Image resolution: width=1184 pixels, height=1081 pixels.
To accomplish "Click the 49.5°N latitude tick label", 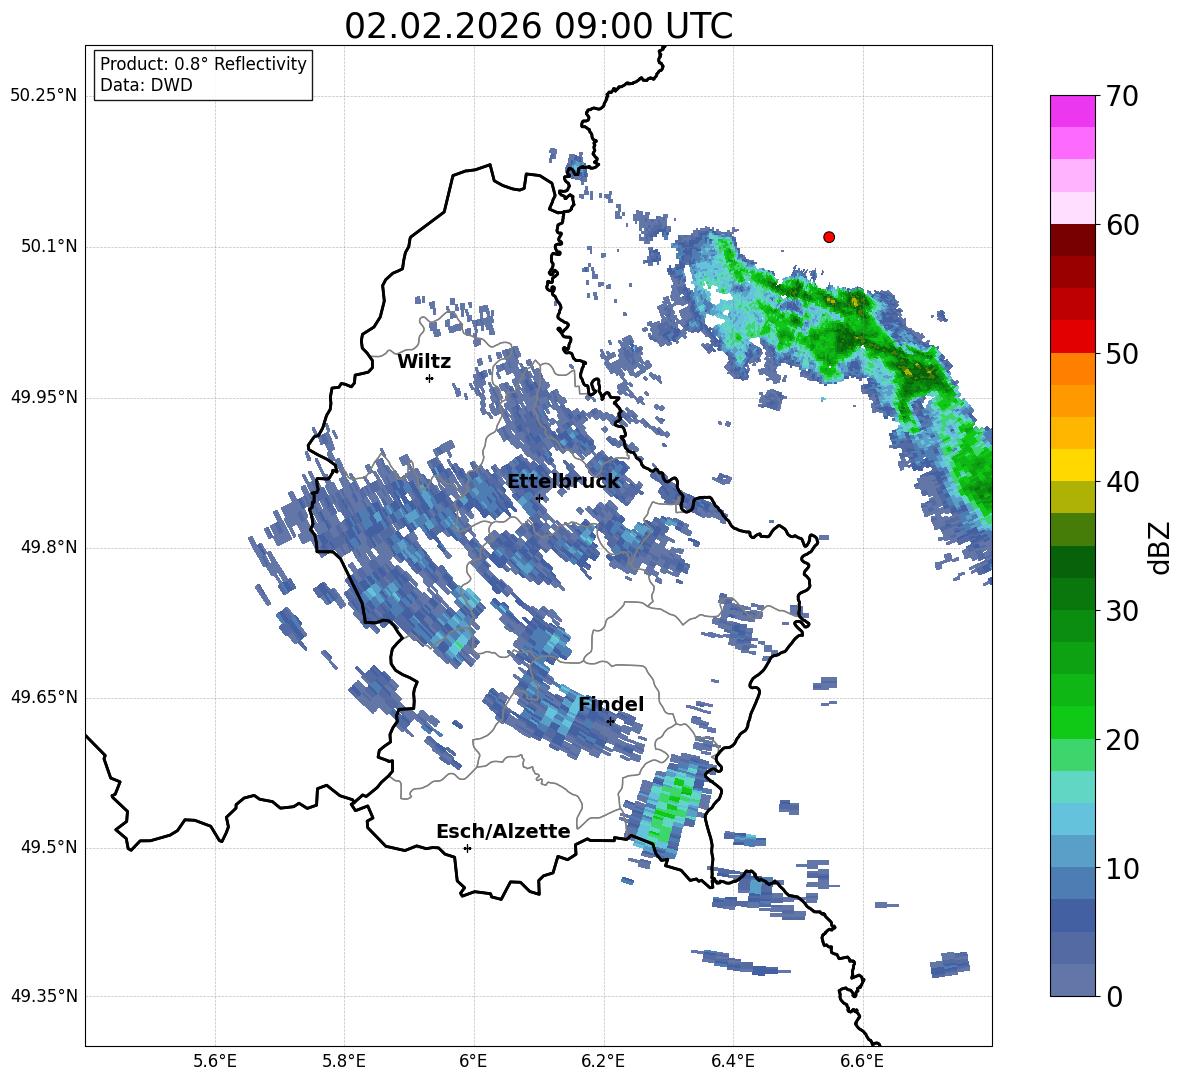I will [x=49, y=847].
